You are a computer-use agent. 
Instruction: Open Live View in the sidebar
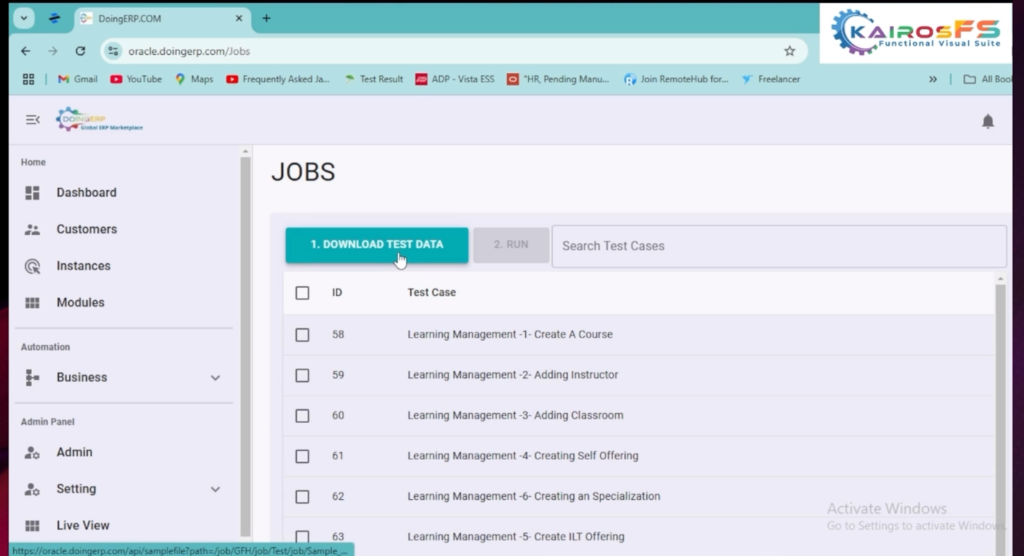tap(82, 526)
